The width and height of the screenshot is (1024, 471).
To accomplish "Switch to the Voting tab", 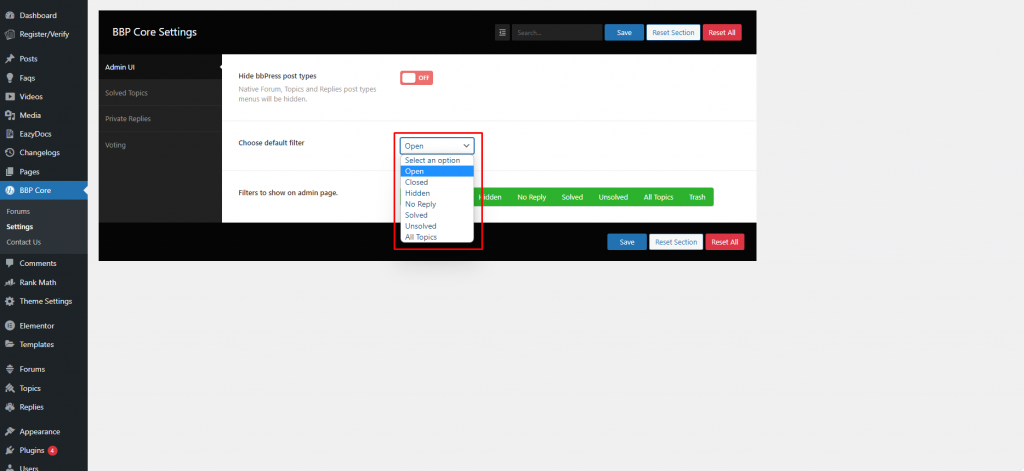I will click(x=160, y=145).
